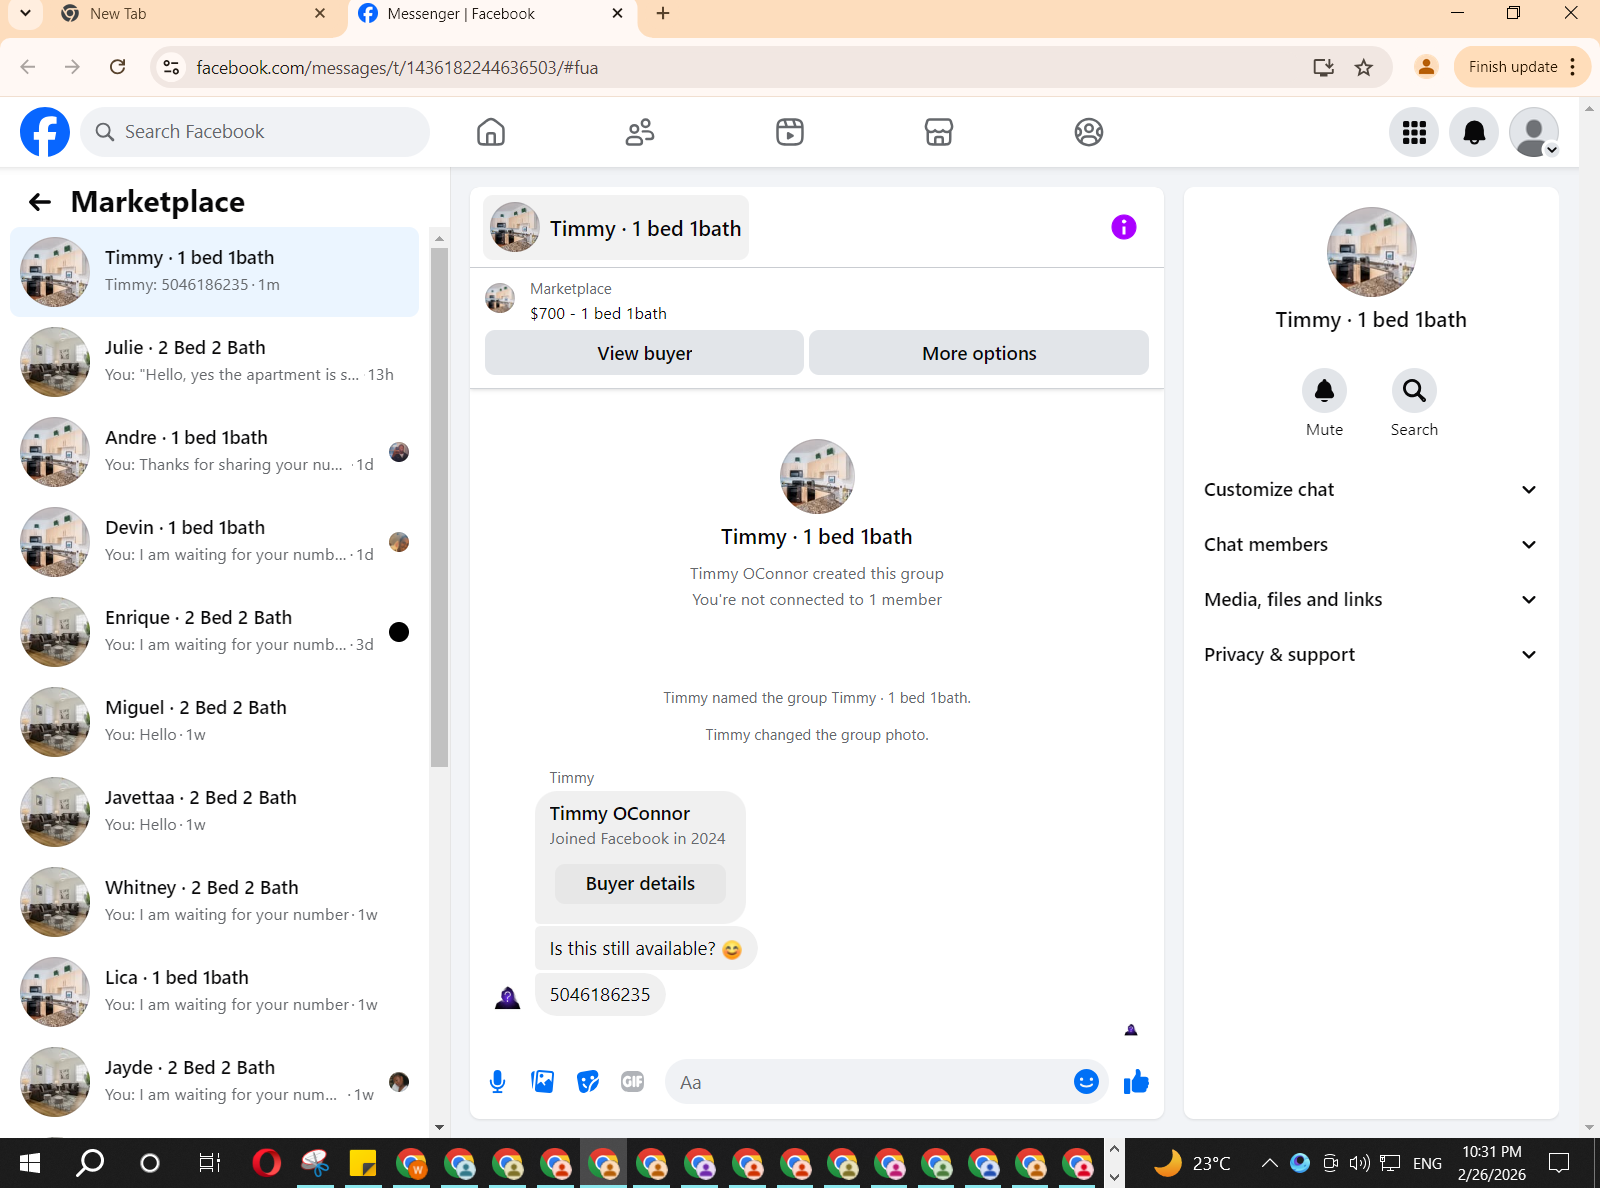Open the Miguel · 2 Bed 2 Bath chat

(214, 722)
